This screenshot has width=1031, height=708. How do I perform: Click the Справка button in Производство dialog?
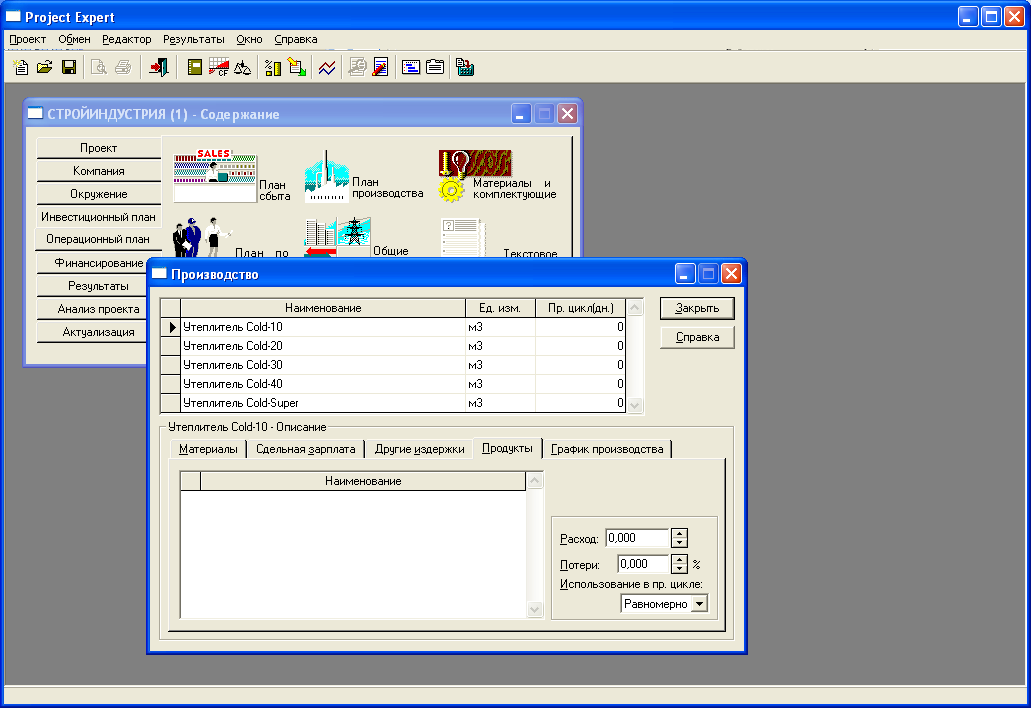697,337
